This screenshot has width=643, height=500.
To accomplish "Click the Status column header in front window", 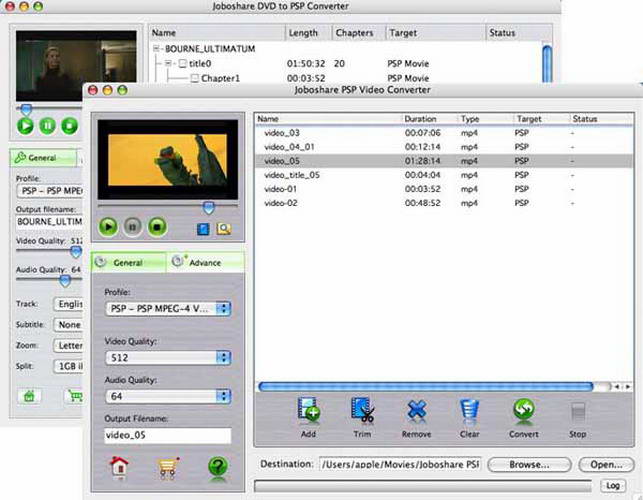I will coord(601,119).
